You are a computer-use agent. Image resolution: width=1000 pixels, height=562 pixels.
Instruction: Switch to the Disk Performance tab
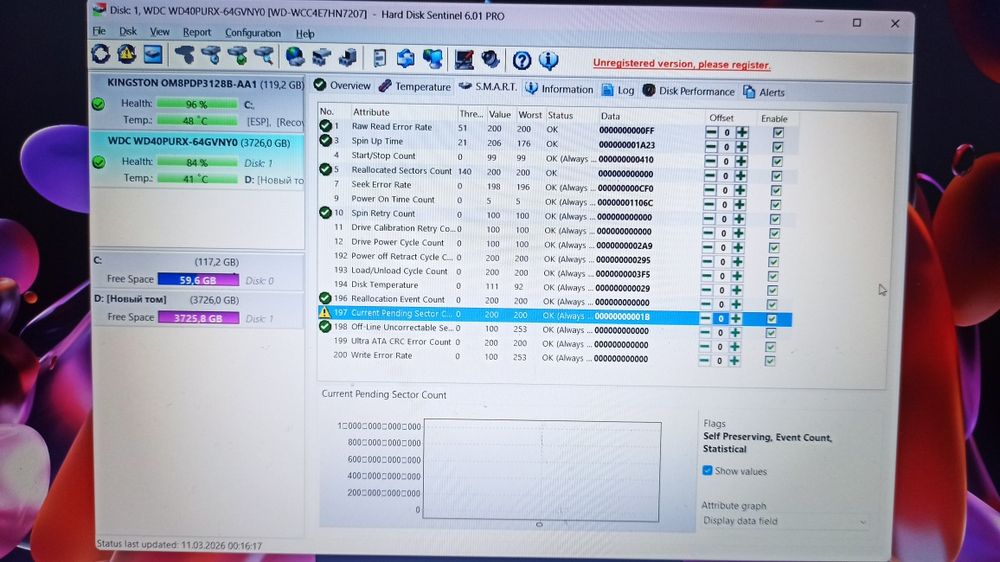(689, 91)
